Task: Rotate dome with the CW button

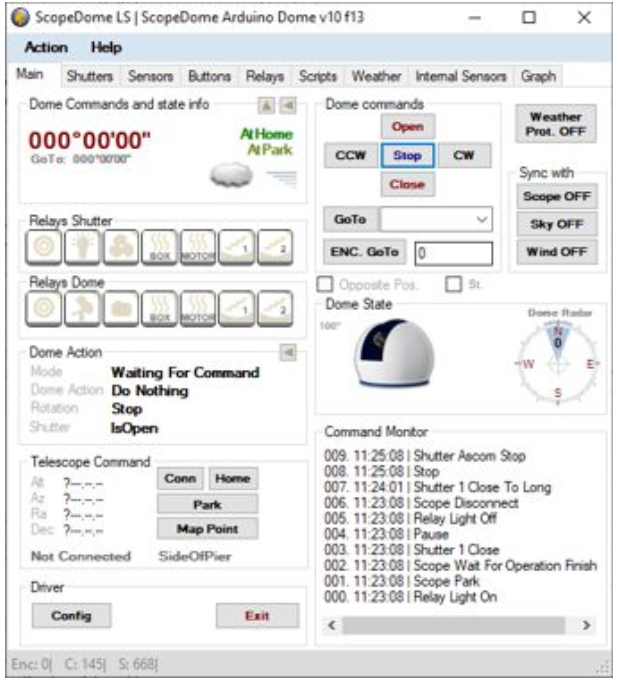Action: click(x=464, y=156)
